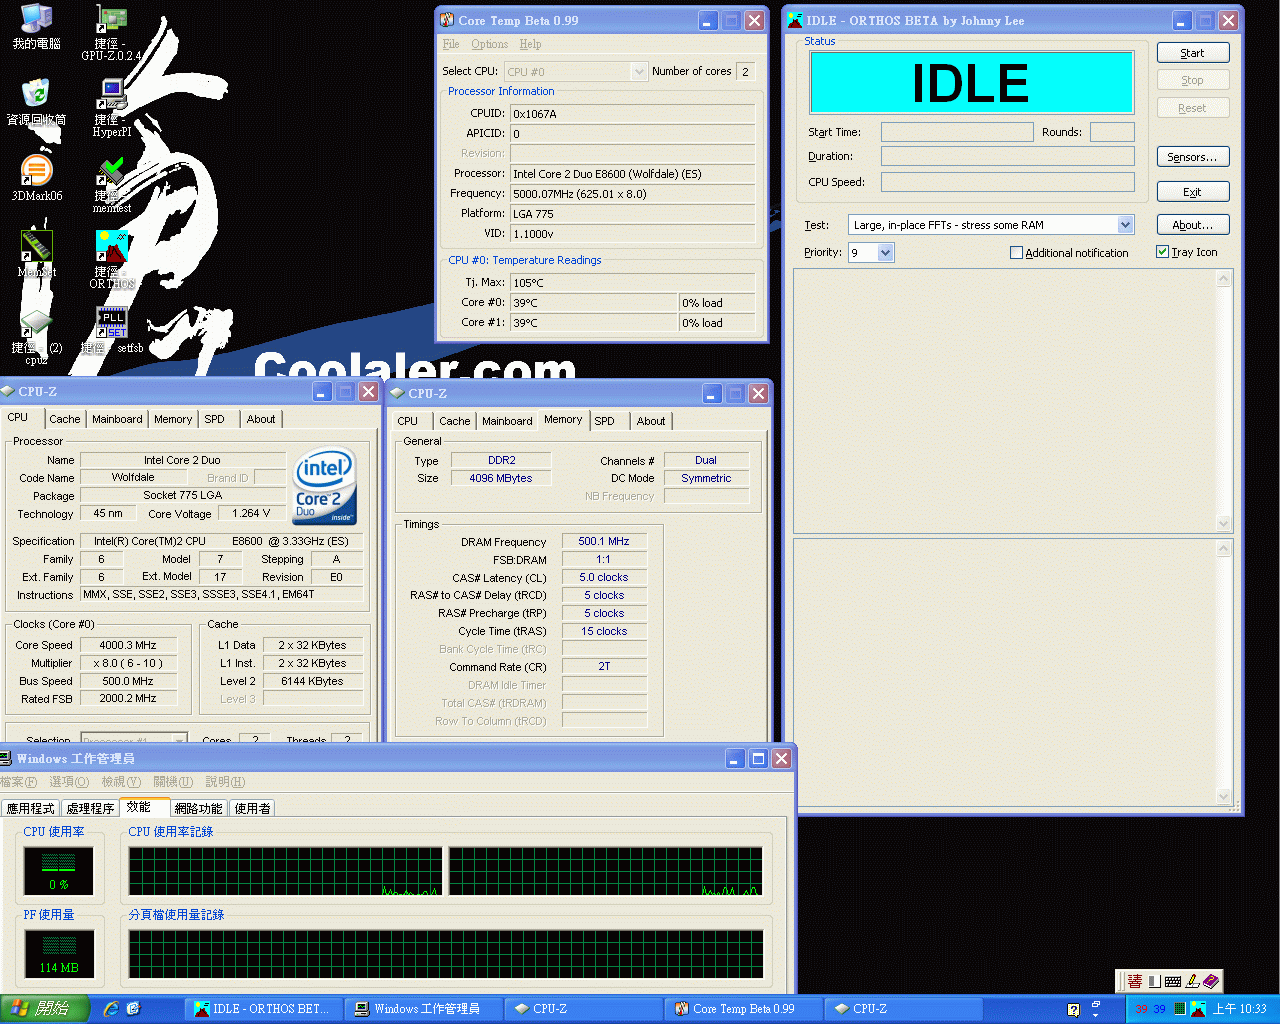Launch the 3DMark06 desktop shortcut
The image size is (1280, 1024).
[36, 178]
